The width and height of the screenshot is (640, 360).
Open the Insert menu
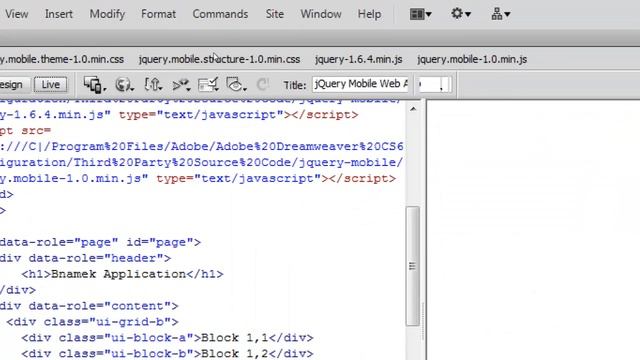(x=59, y=14)
